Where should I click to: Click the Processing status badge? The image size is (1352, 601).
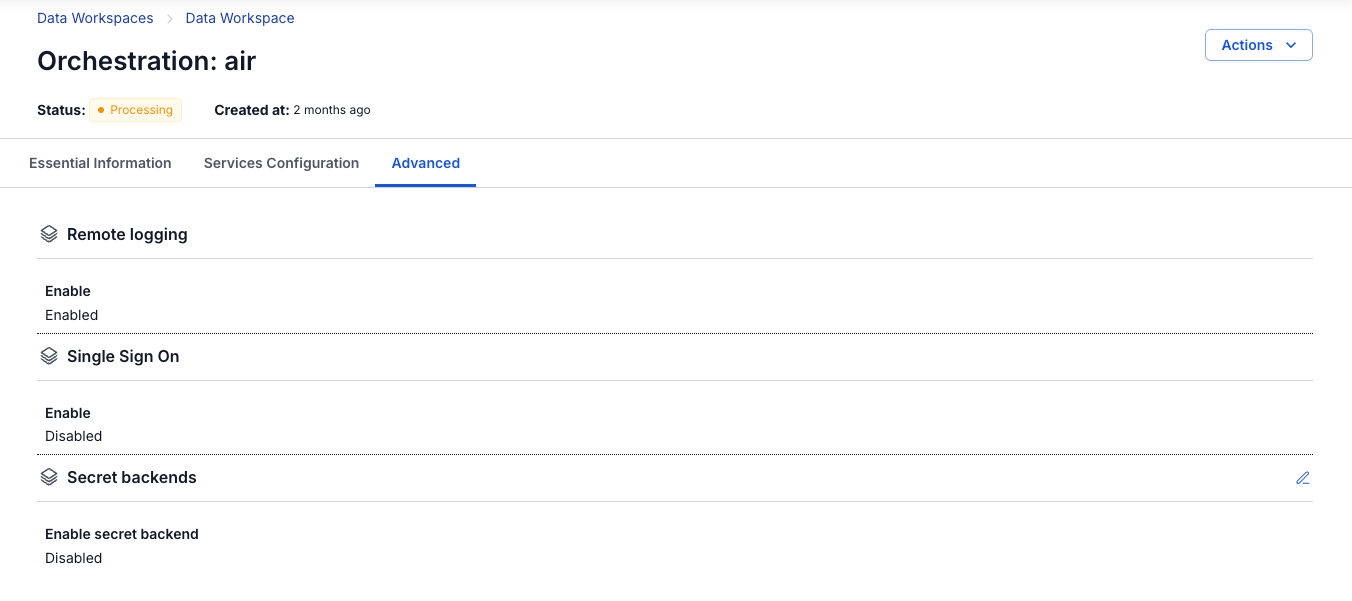pos(135,110)
